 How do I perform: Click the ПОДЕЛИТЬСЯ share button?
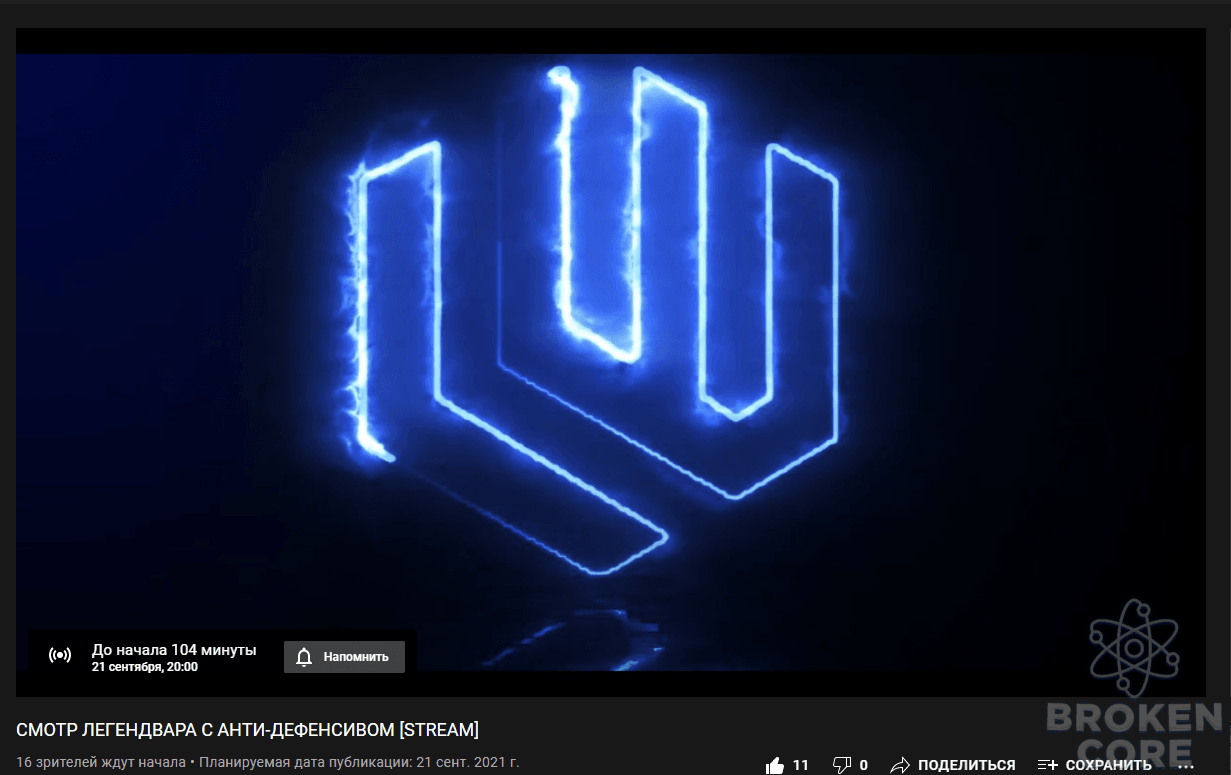pos(953,765)
